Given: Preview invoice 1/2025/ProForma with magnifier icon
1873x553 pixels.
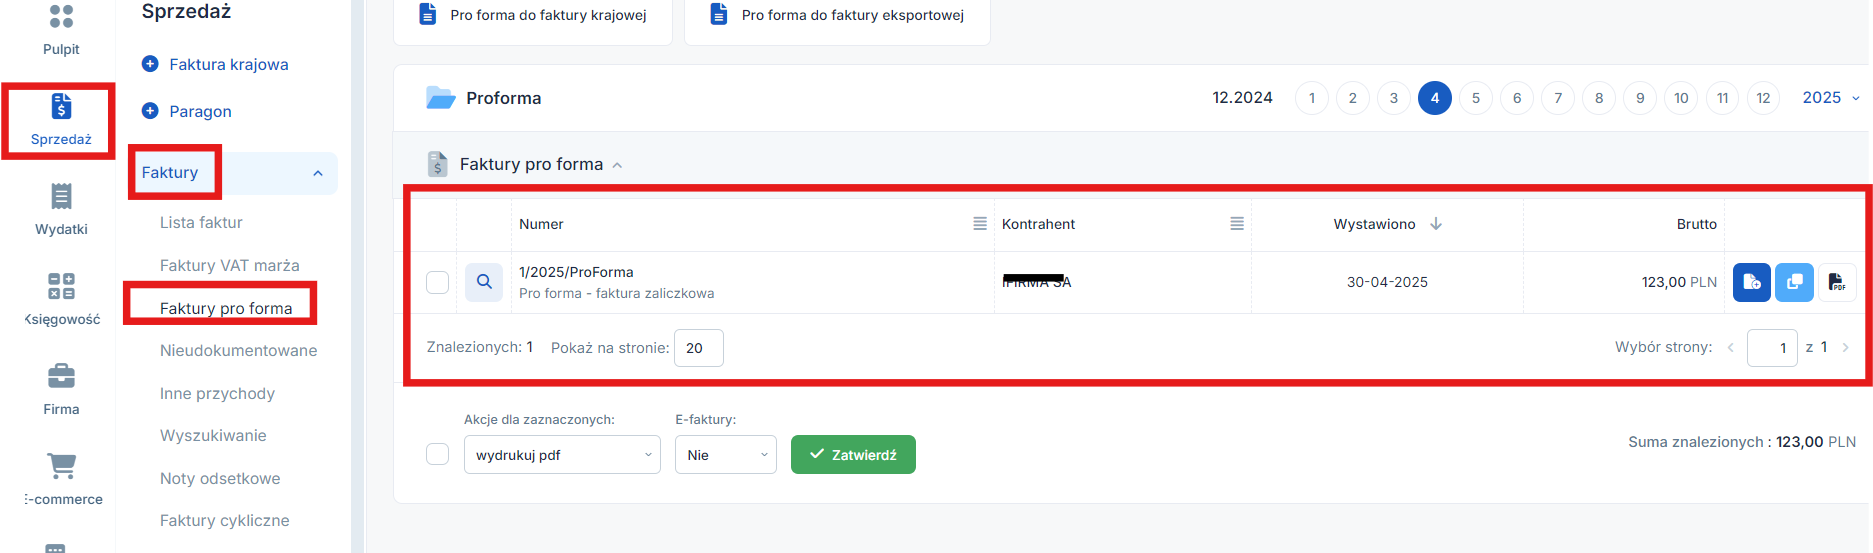Looking at the screenshot, I should (484, 282).
